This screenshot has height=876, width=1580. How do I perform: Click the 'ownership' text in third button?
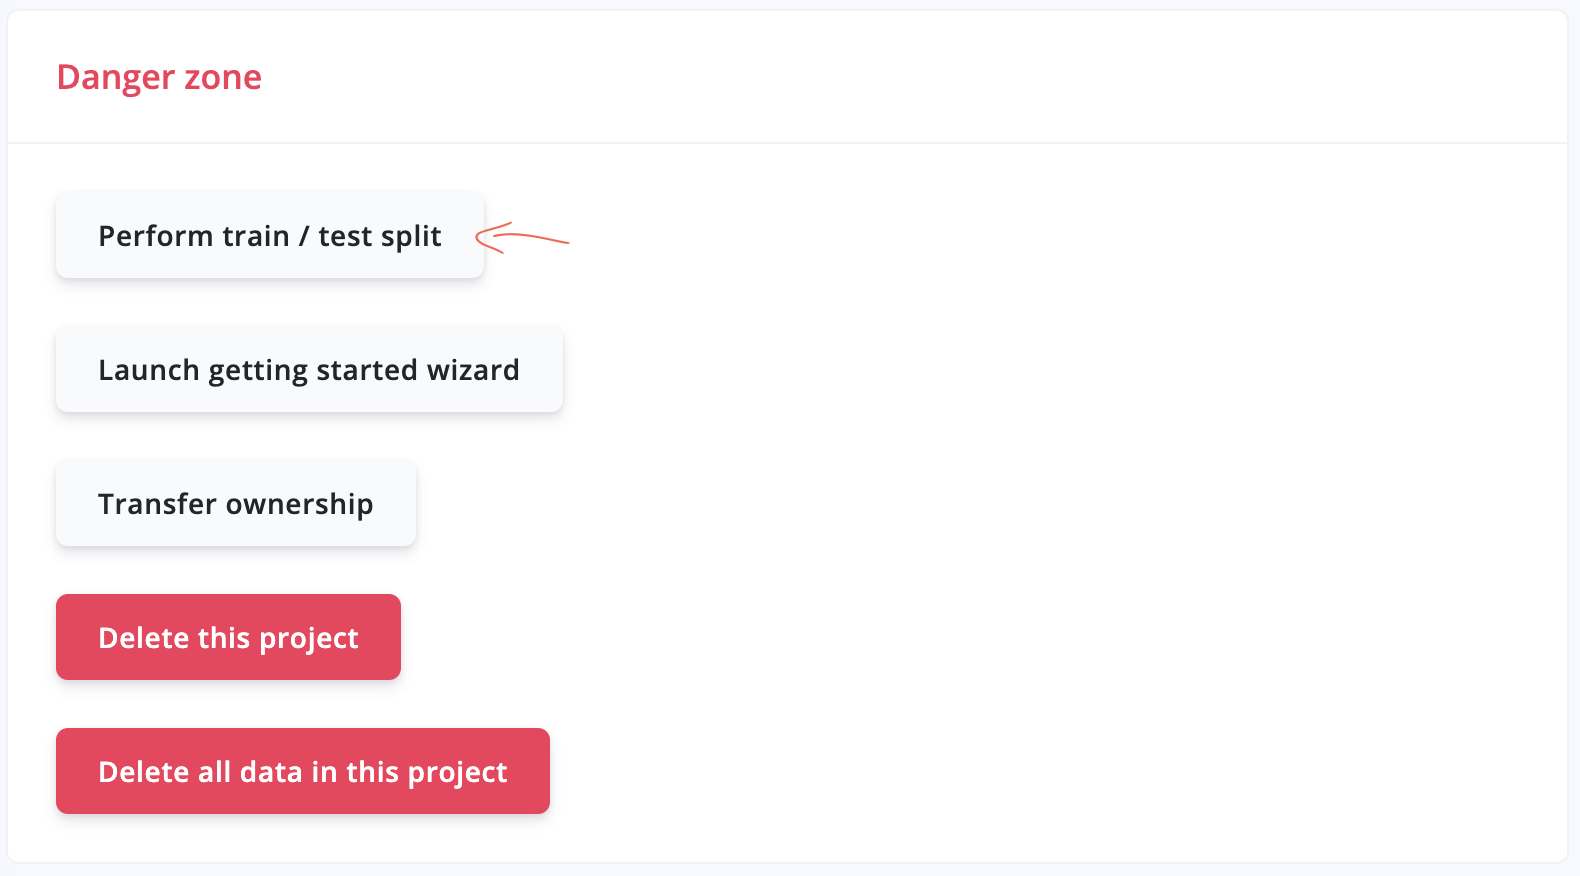(300, 505)
